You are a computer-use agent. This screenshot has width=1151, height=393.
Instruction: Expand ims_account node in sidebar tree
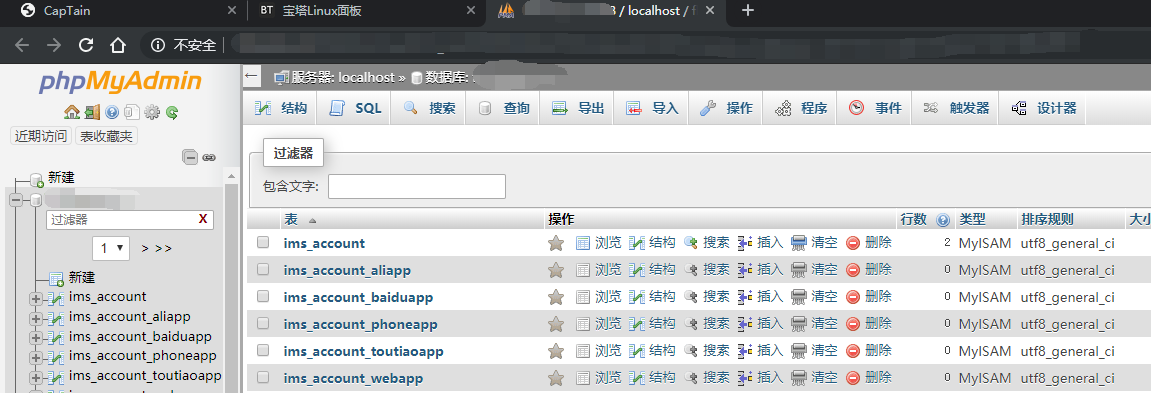pos(35,298)
